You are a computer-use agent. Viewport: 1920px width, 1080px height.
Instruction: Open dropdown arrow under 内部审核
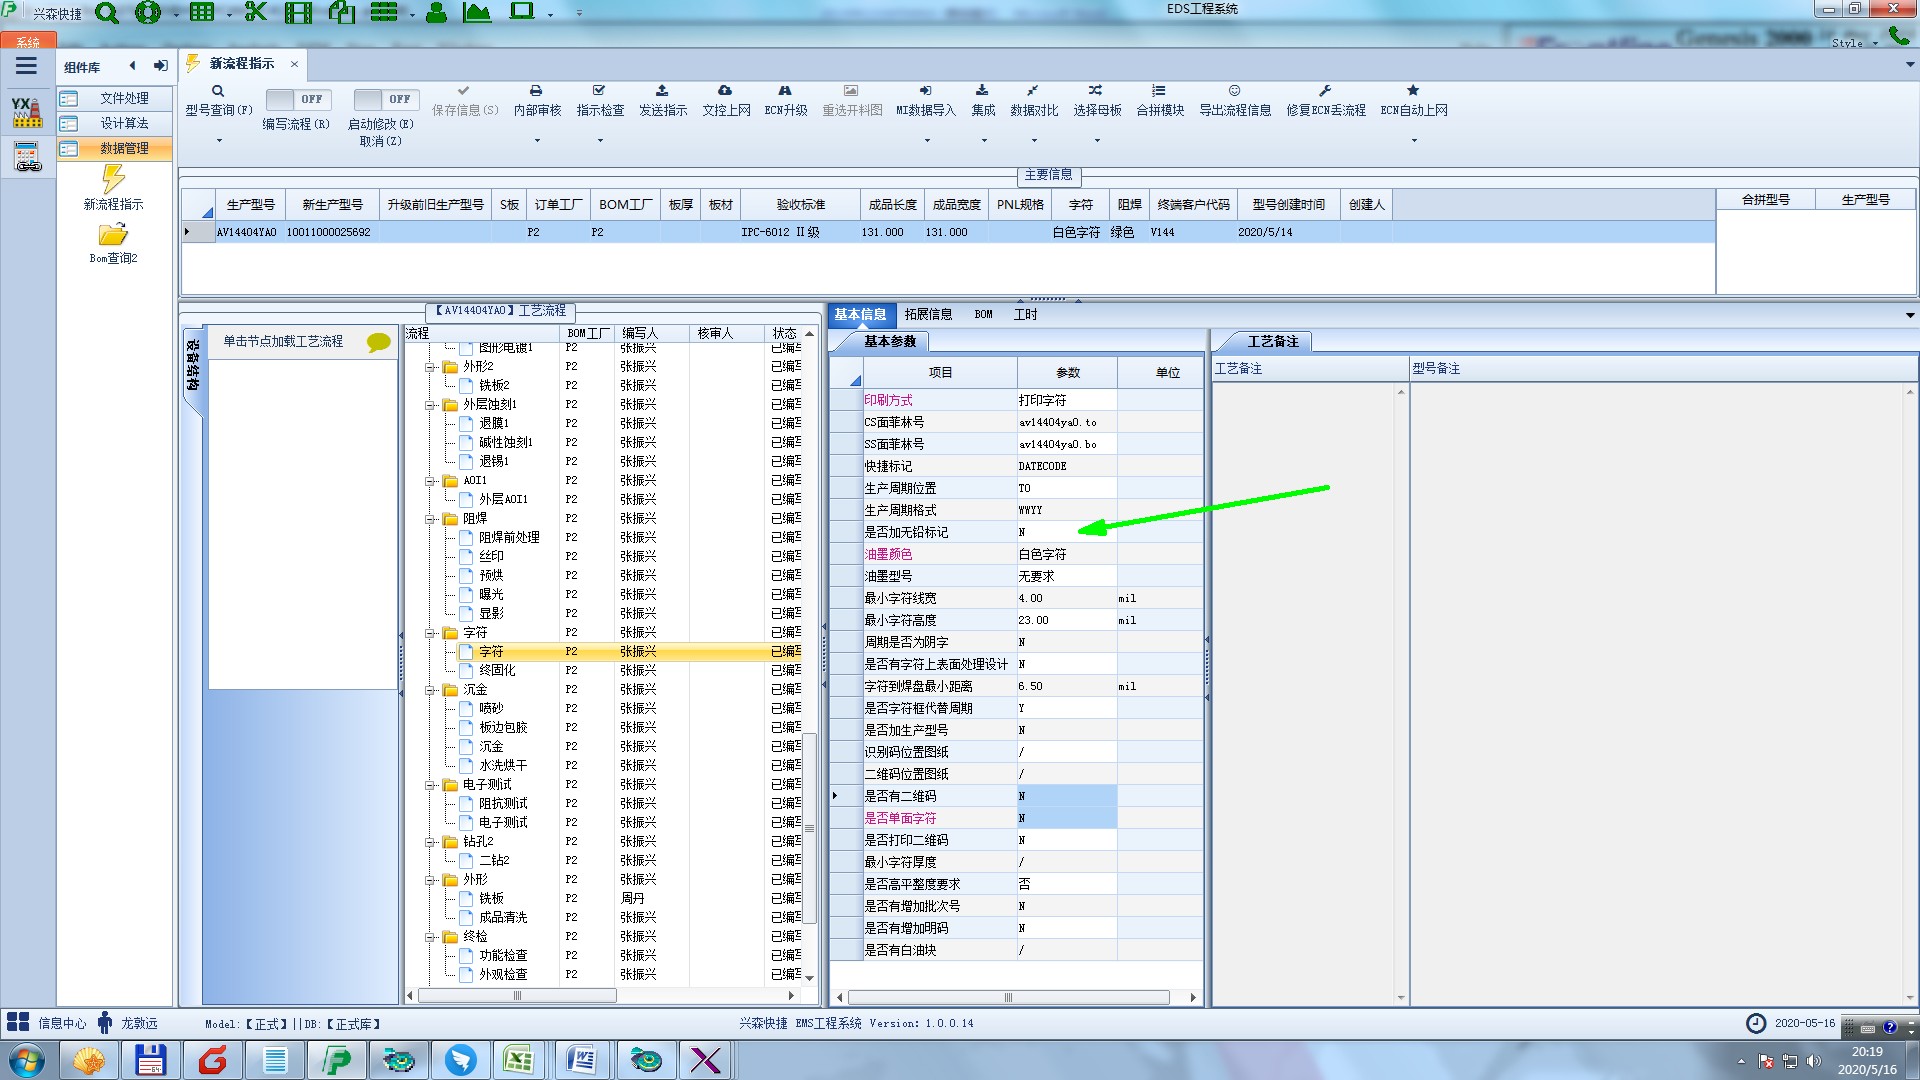point(537,140)
